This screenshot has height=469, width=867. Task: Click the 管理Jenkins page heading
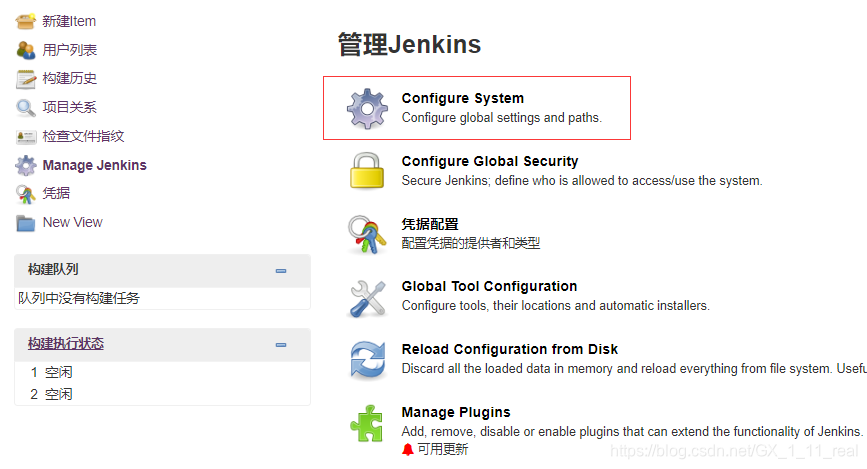coord(409,44)
